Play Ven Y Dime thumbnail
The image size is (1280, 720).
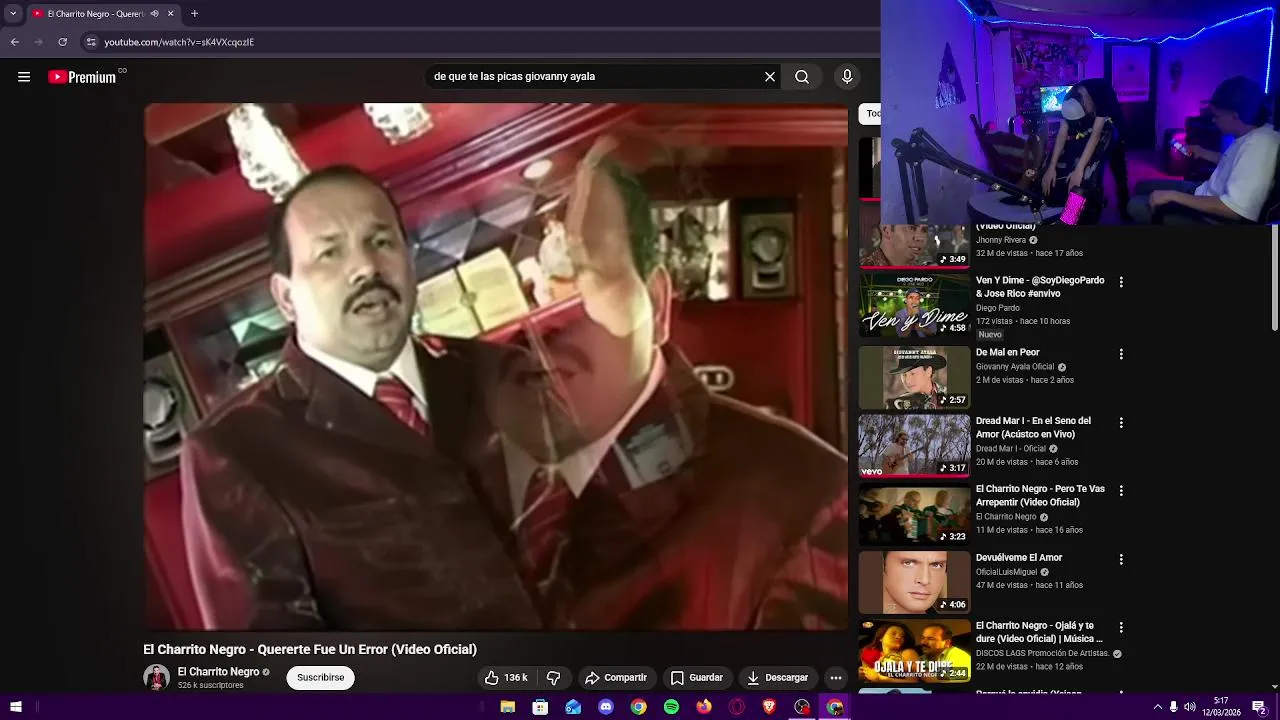(x=914, y=306)
